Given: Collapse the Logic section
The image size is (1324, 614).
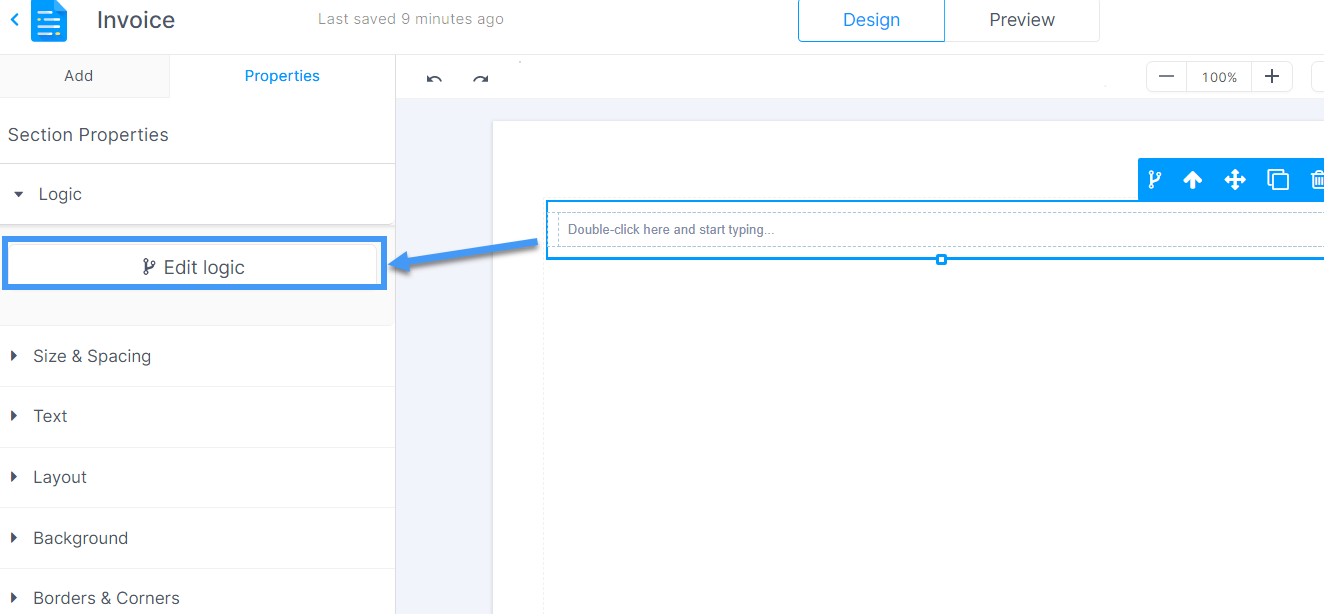Looking at the screenshot, I should coord(18,195).
